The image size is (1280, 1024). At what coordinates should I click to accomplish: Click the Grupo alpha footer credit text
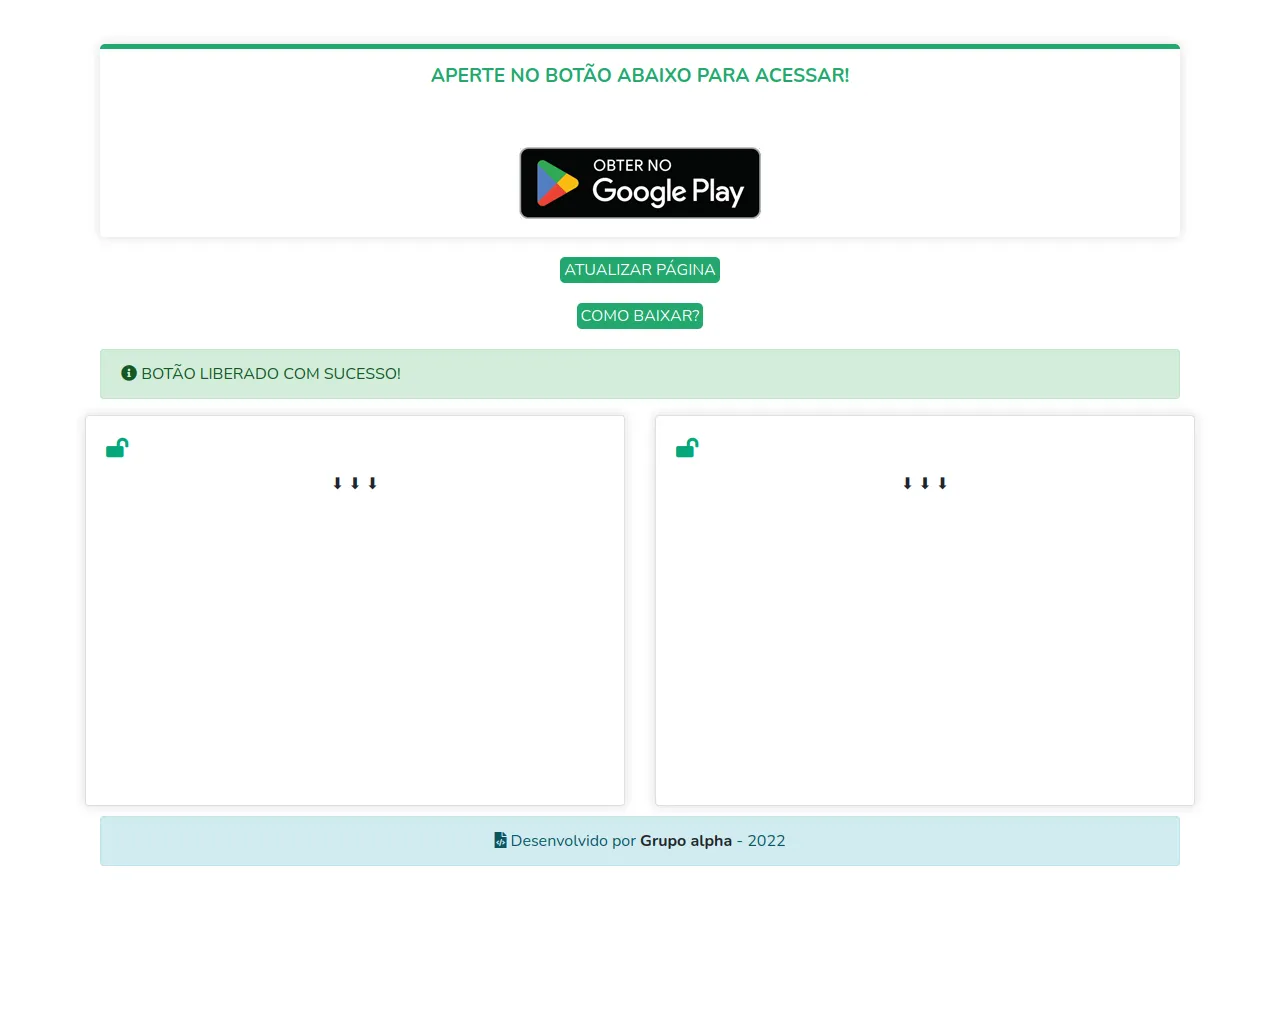coord(686,841)
